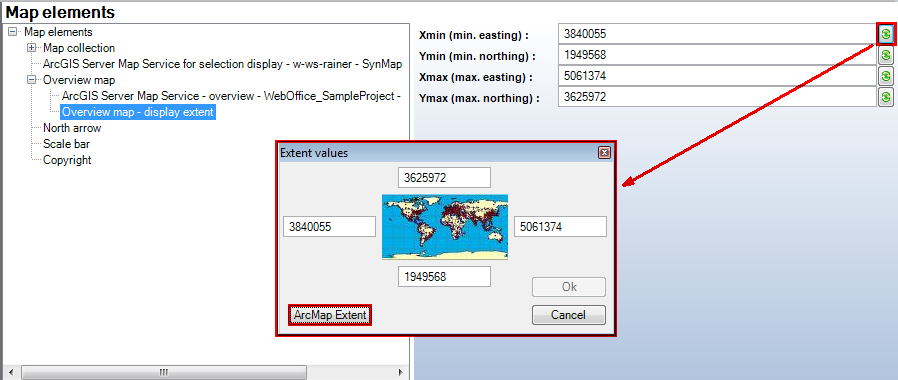The height and width of the screenshot is (380, 898).
Task: Click the Ymax (max. northing) input field
Action: coord(717,97)
